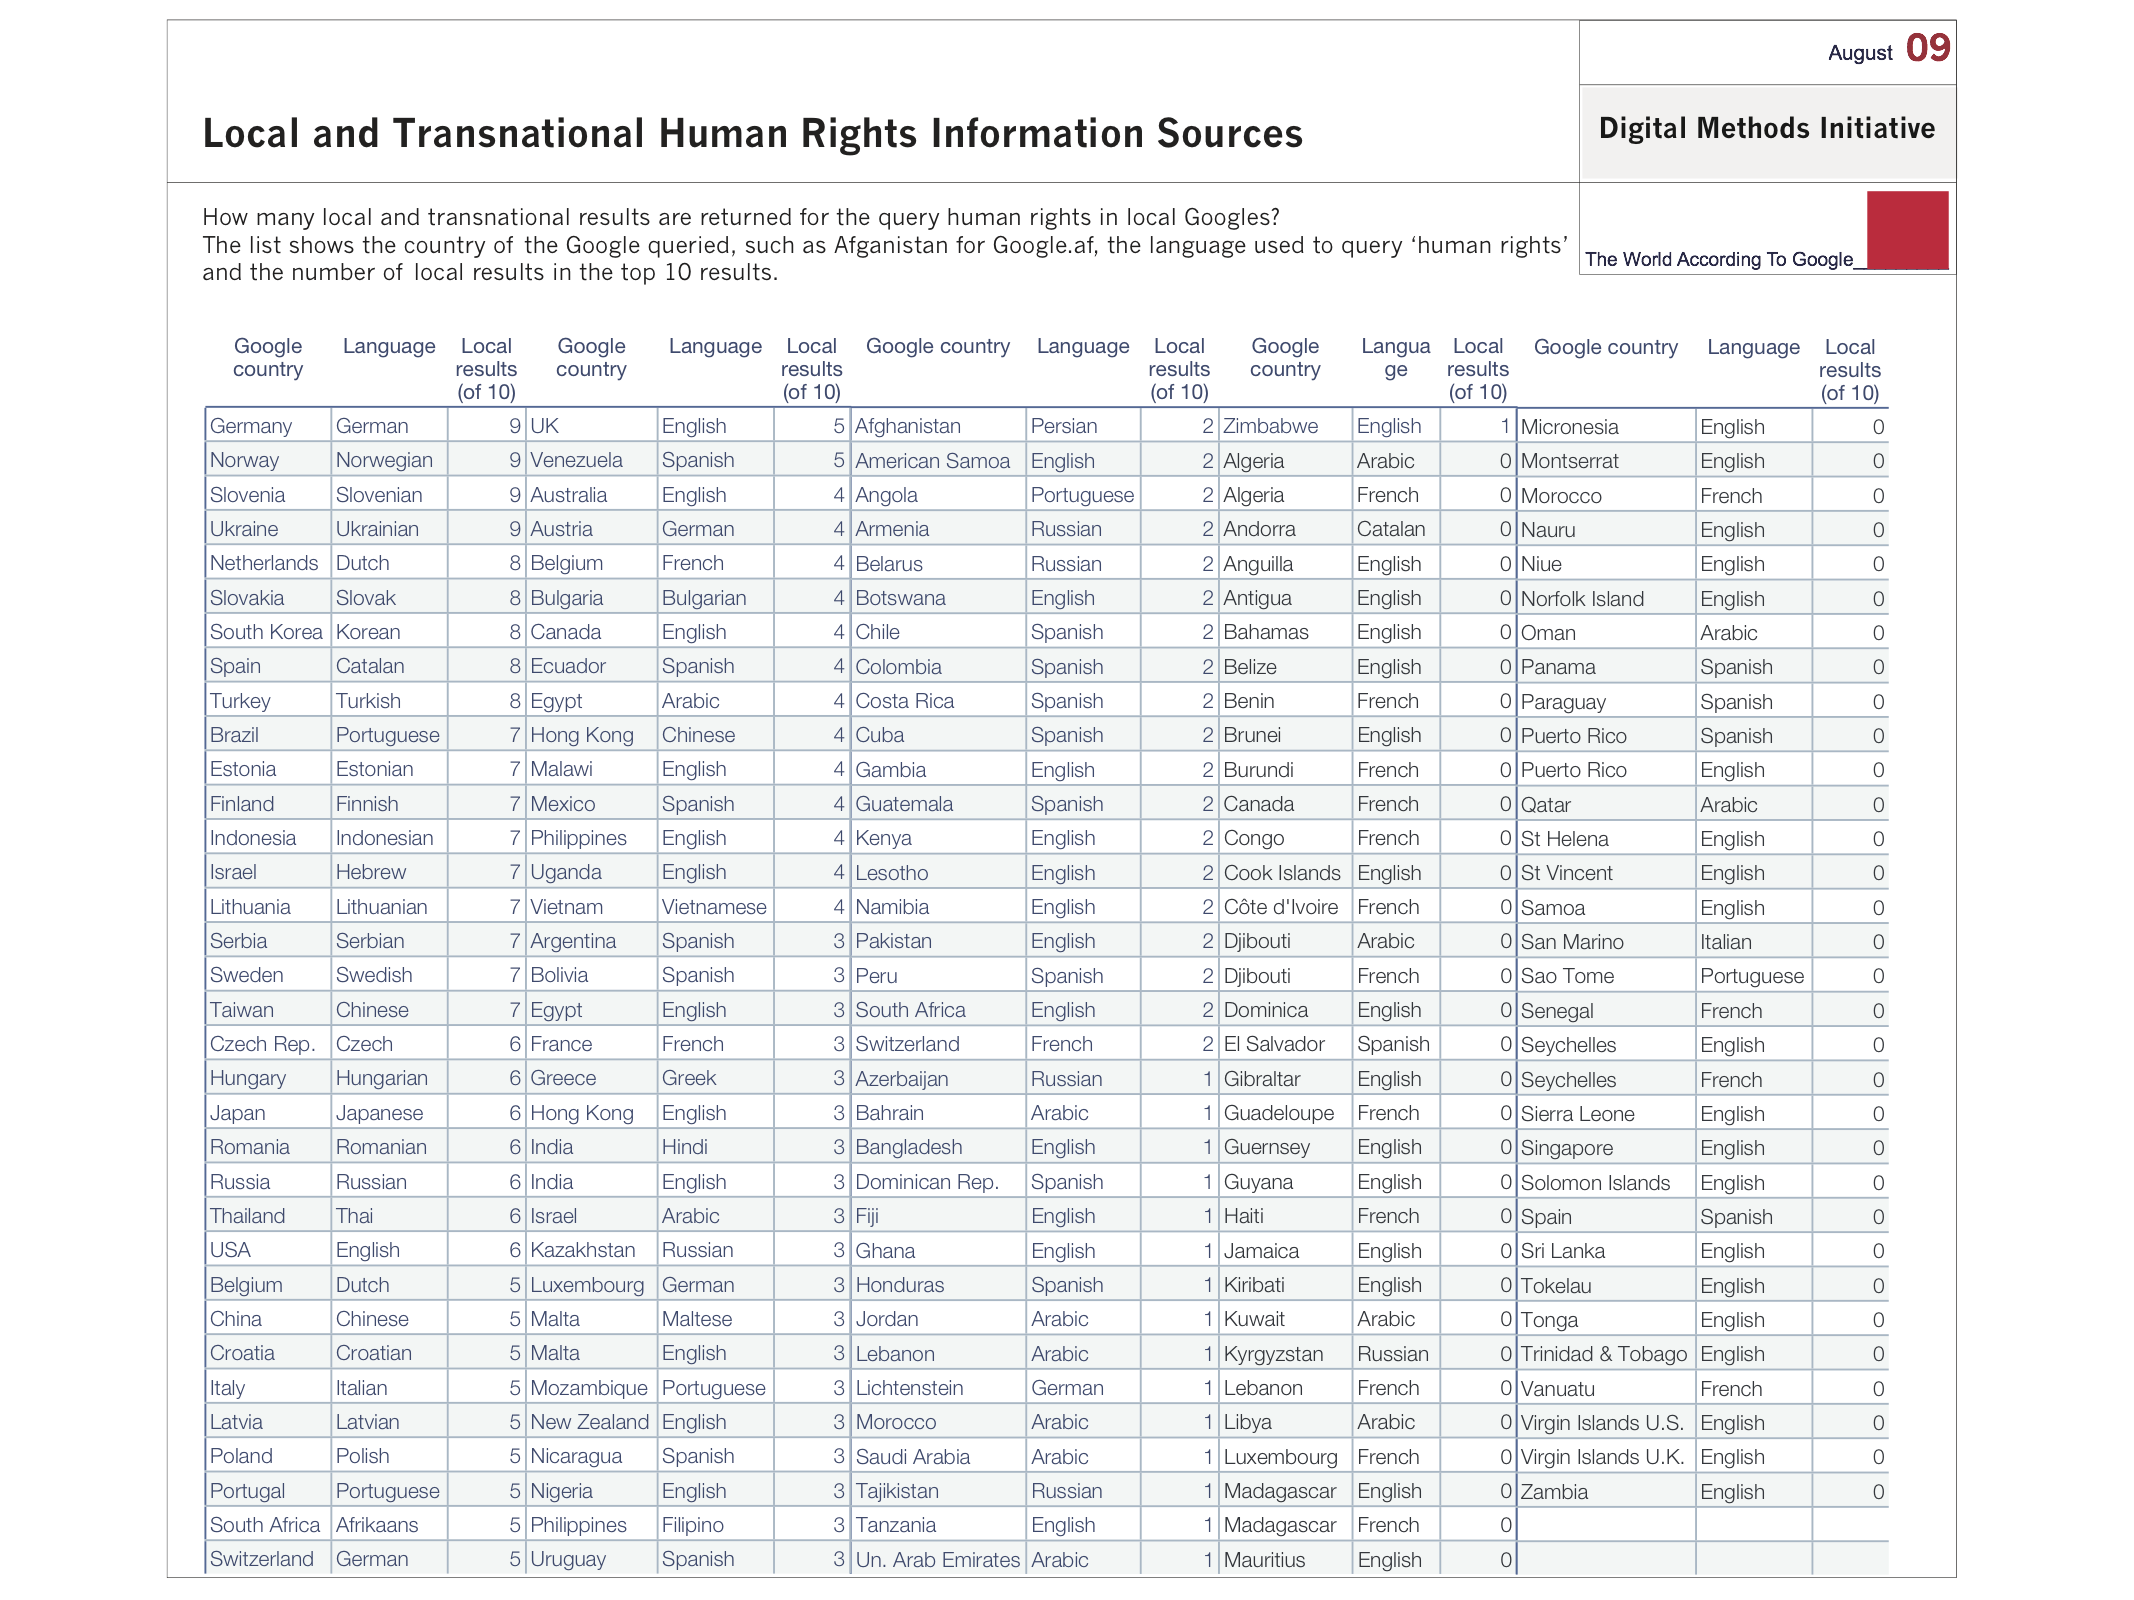Select the 'Côte d'Ivoire' cell

[1285, 907]
